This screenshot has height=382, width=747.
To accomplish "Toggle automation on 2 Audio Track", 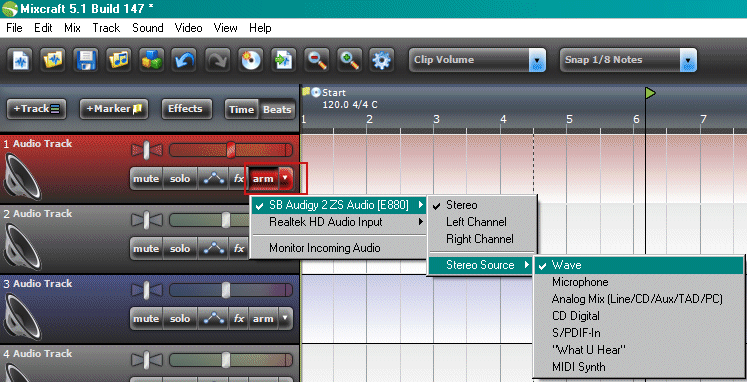I will (214, 249).
